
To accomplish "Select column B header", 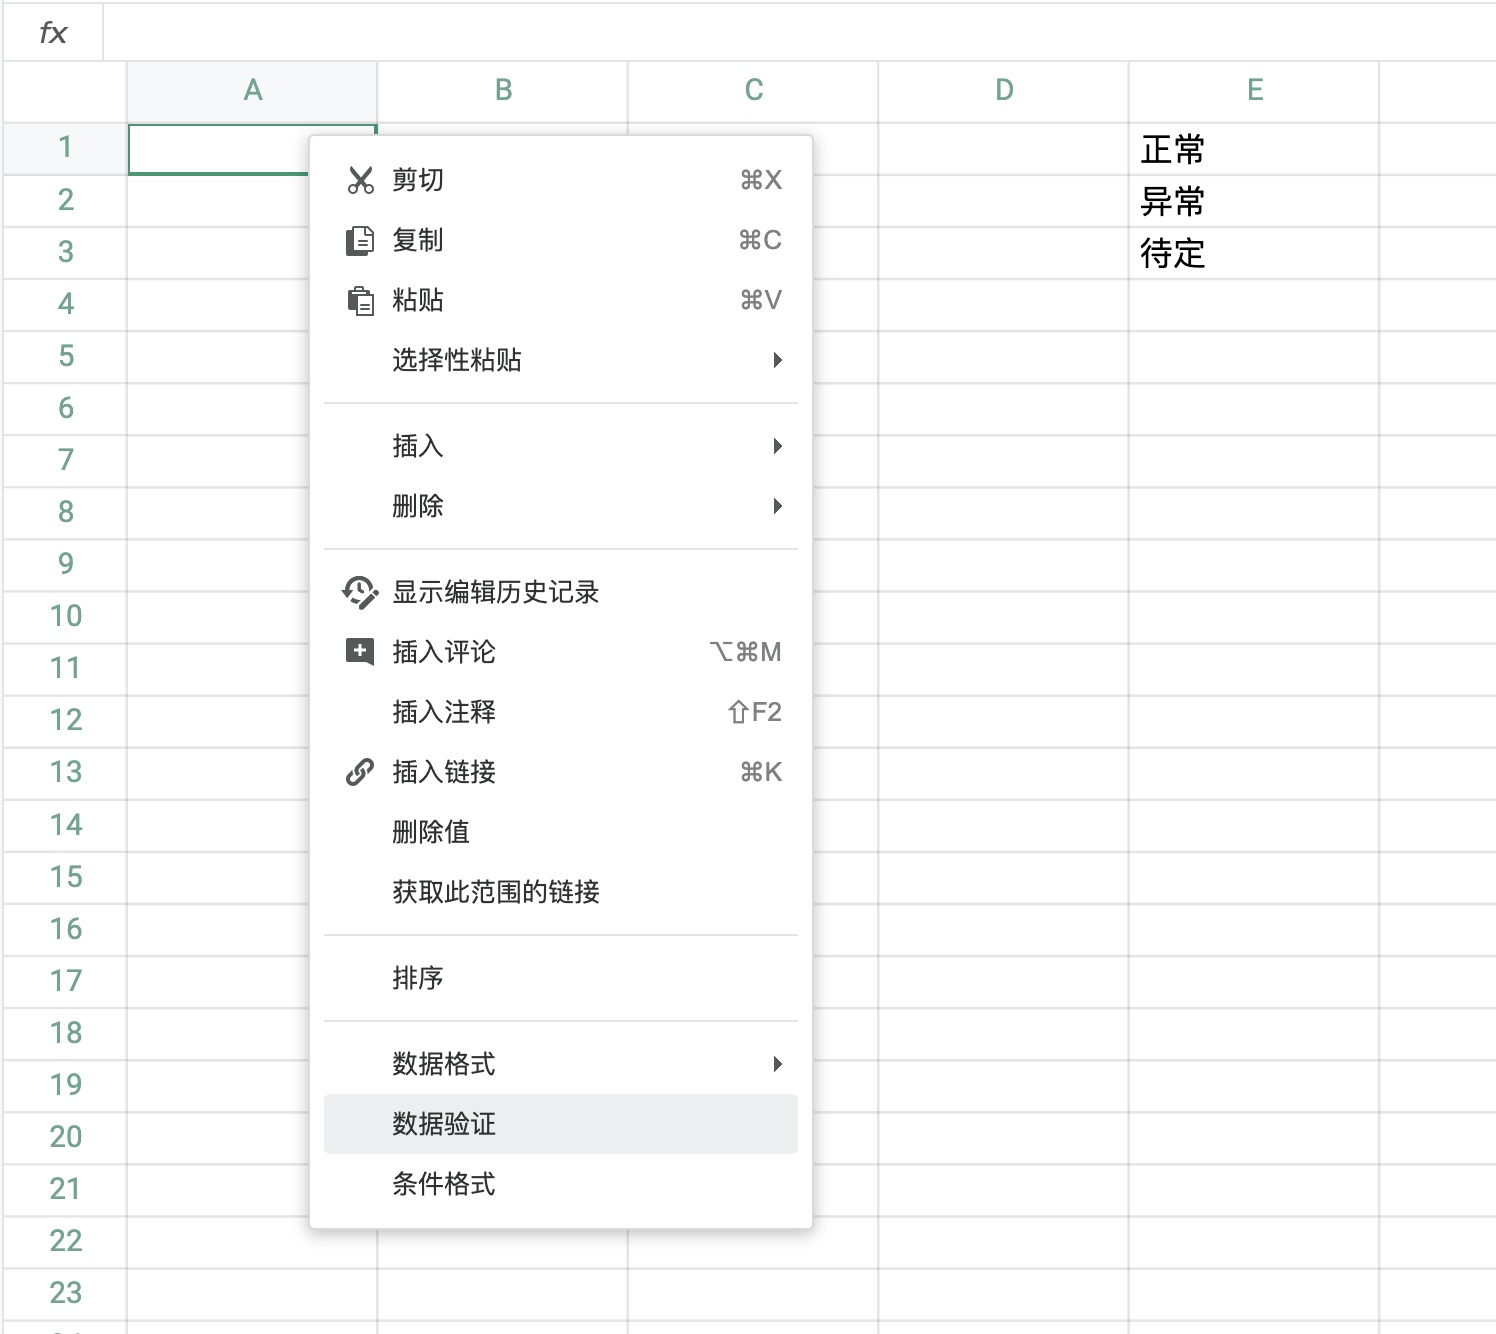I will (x=503, y=91).
